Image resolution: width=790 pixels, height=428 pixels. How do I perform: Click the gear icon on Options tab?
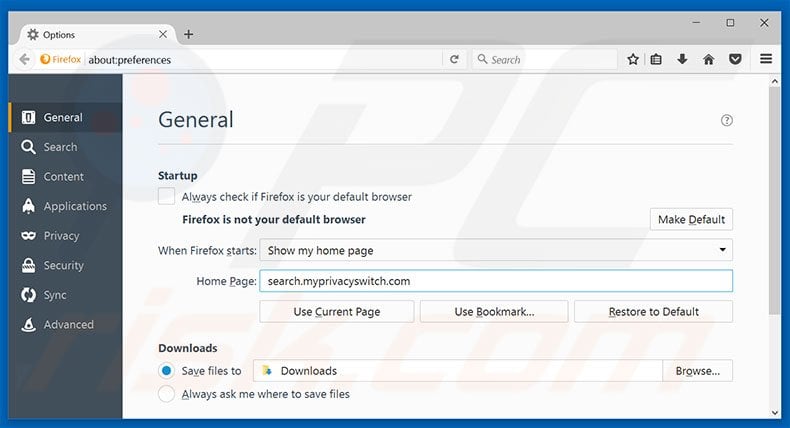pos(33,34)
